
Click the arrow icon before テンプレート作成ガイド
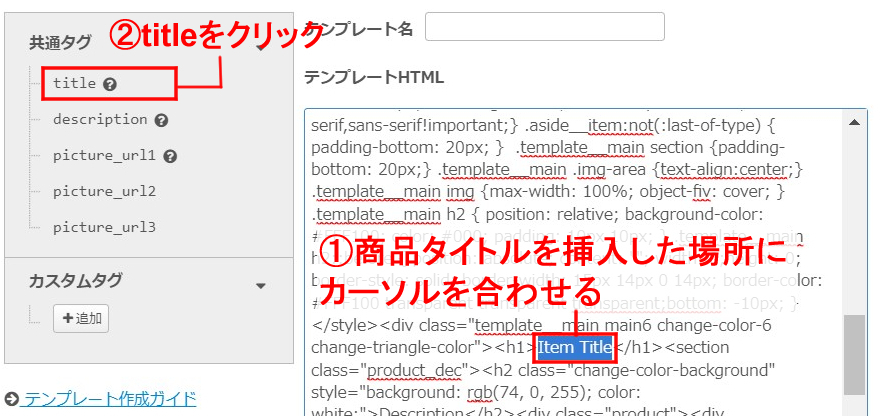click(12, 400)
